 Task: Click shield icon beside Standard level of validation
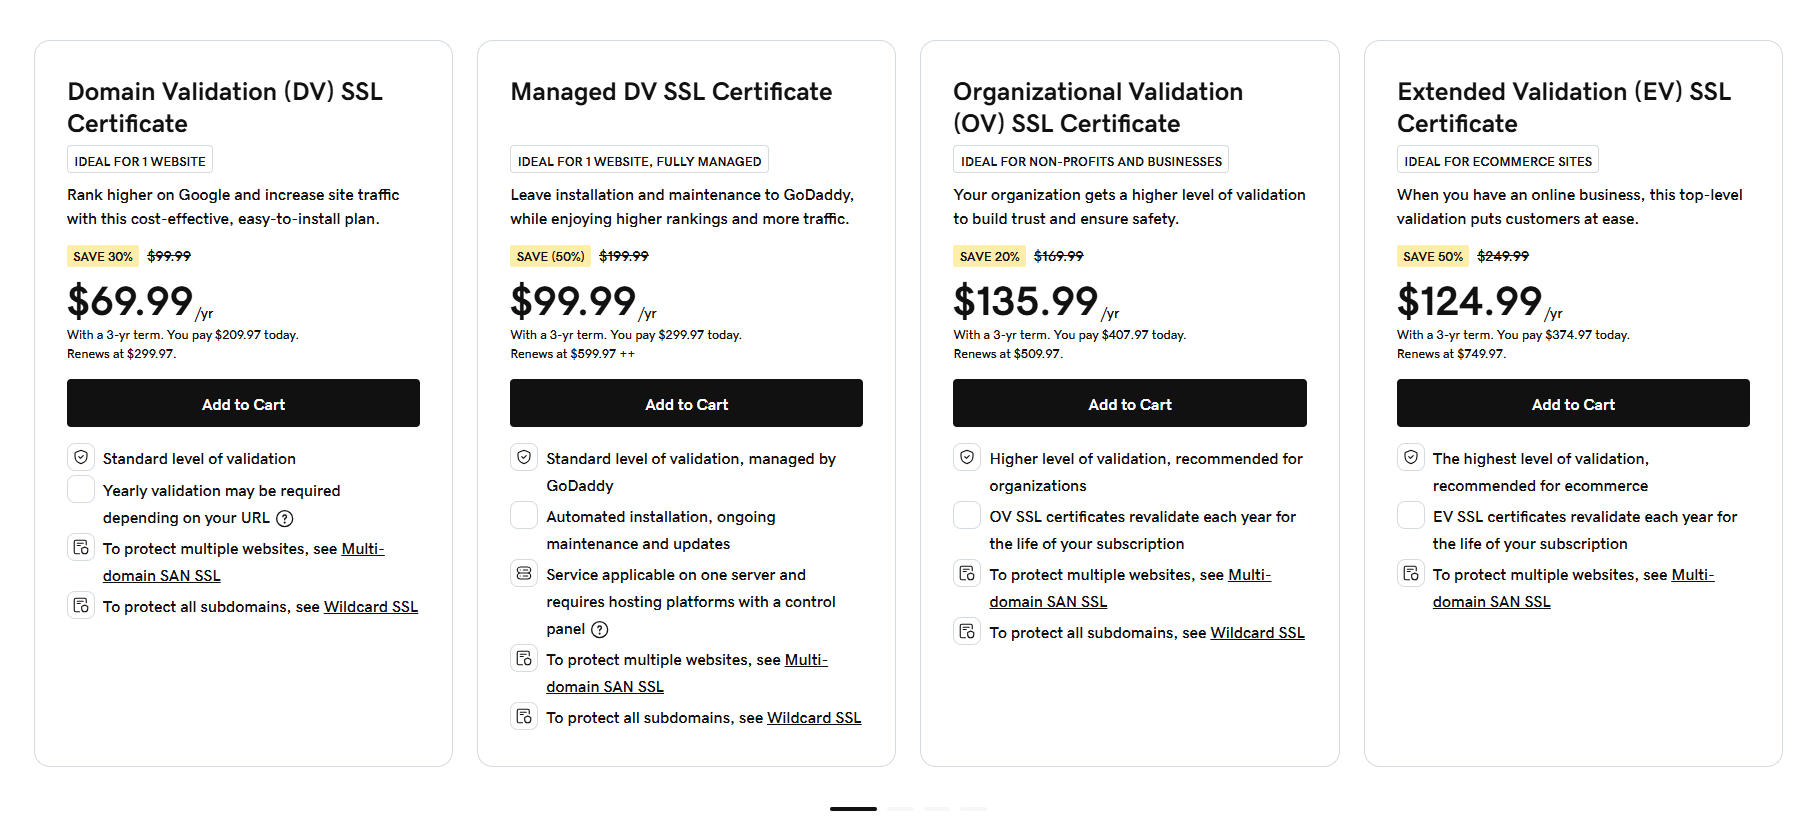81,458
